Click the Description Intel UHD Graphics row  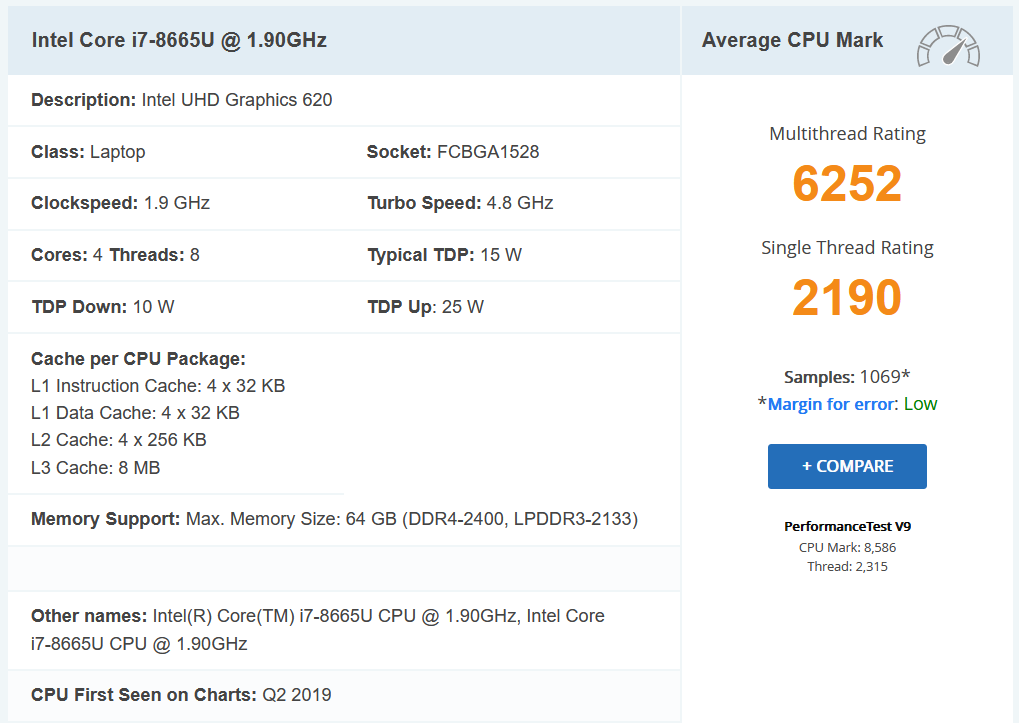tap(182, 100)
